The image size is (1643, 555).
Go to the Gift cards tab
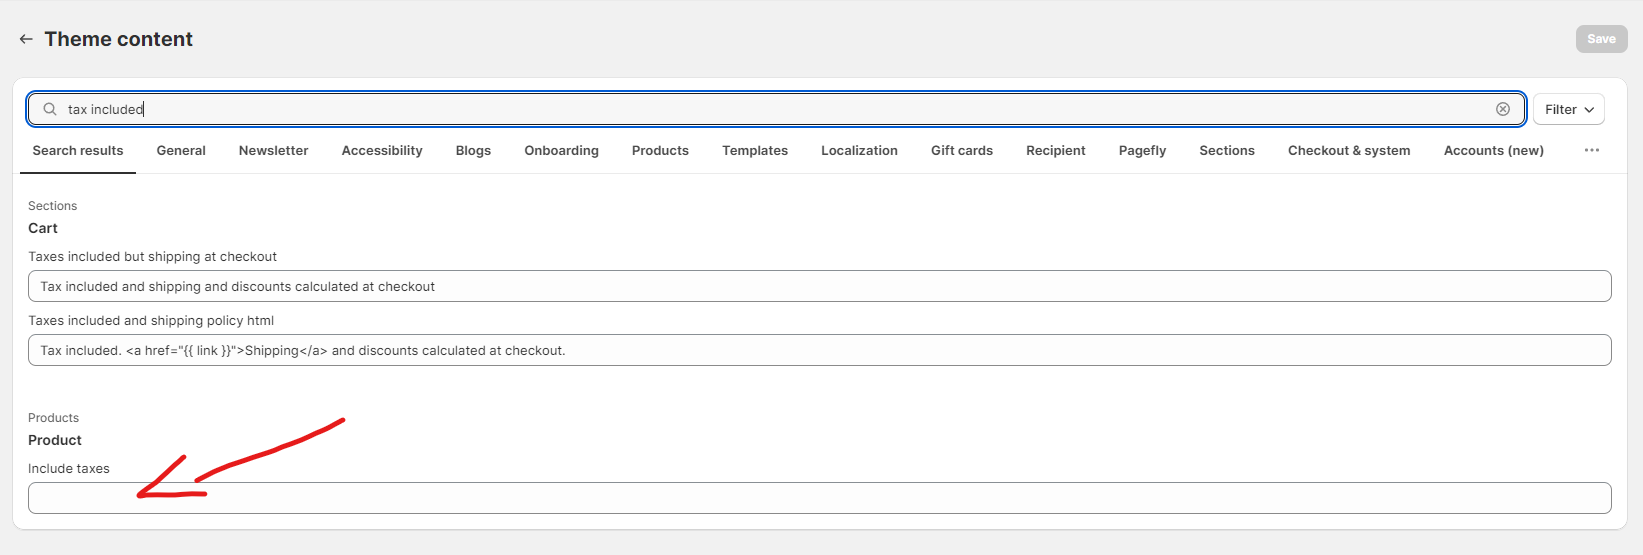point(961,150)
